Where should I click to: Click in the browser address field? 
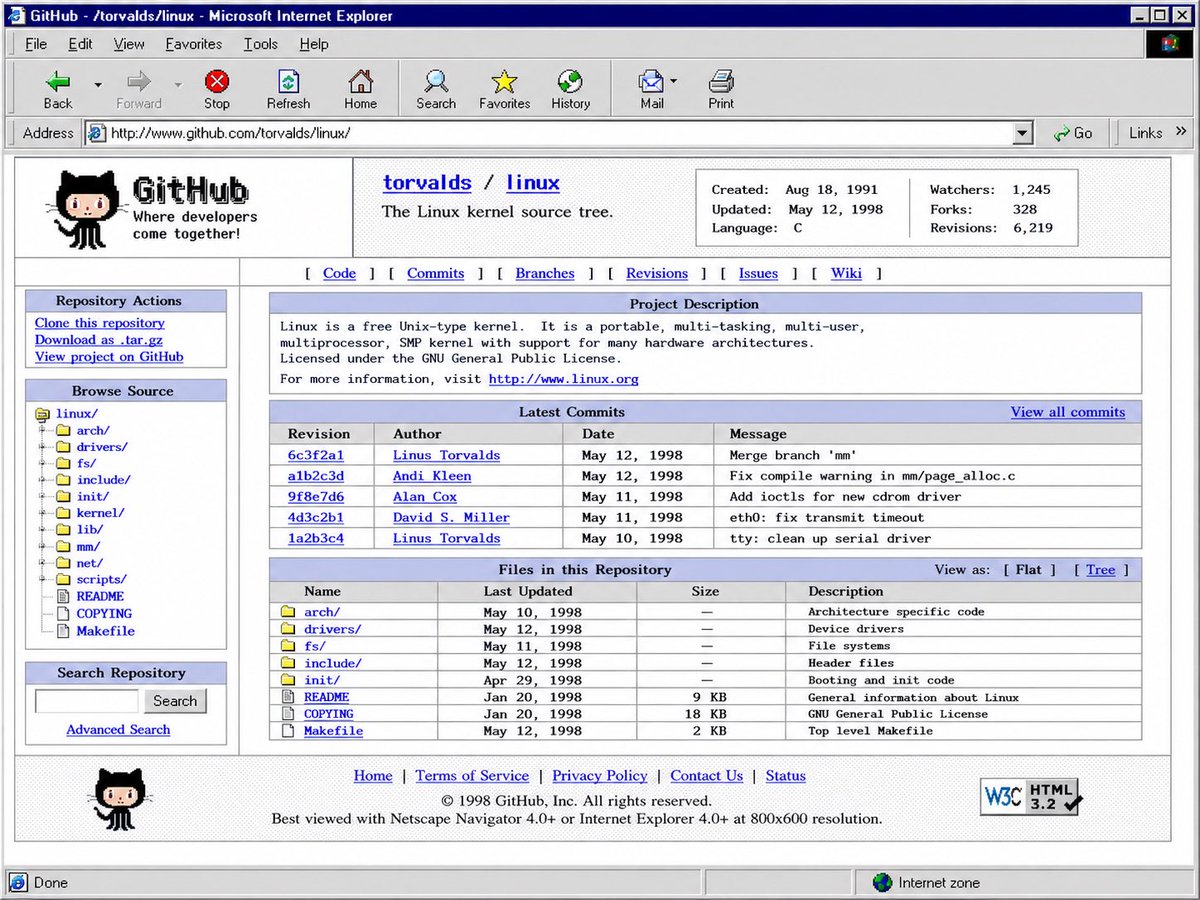coord(560,133)
